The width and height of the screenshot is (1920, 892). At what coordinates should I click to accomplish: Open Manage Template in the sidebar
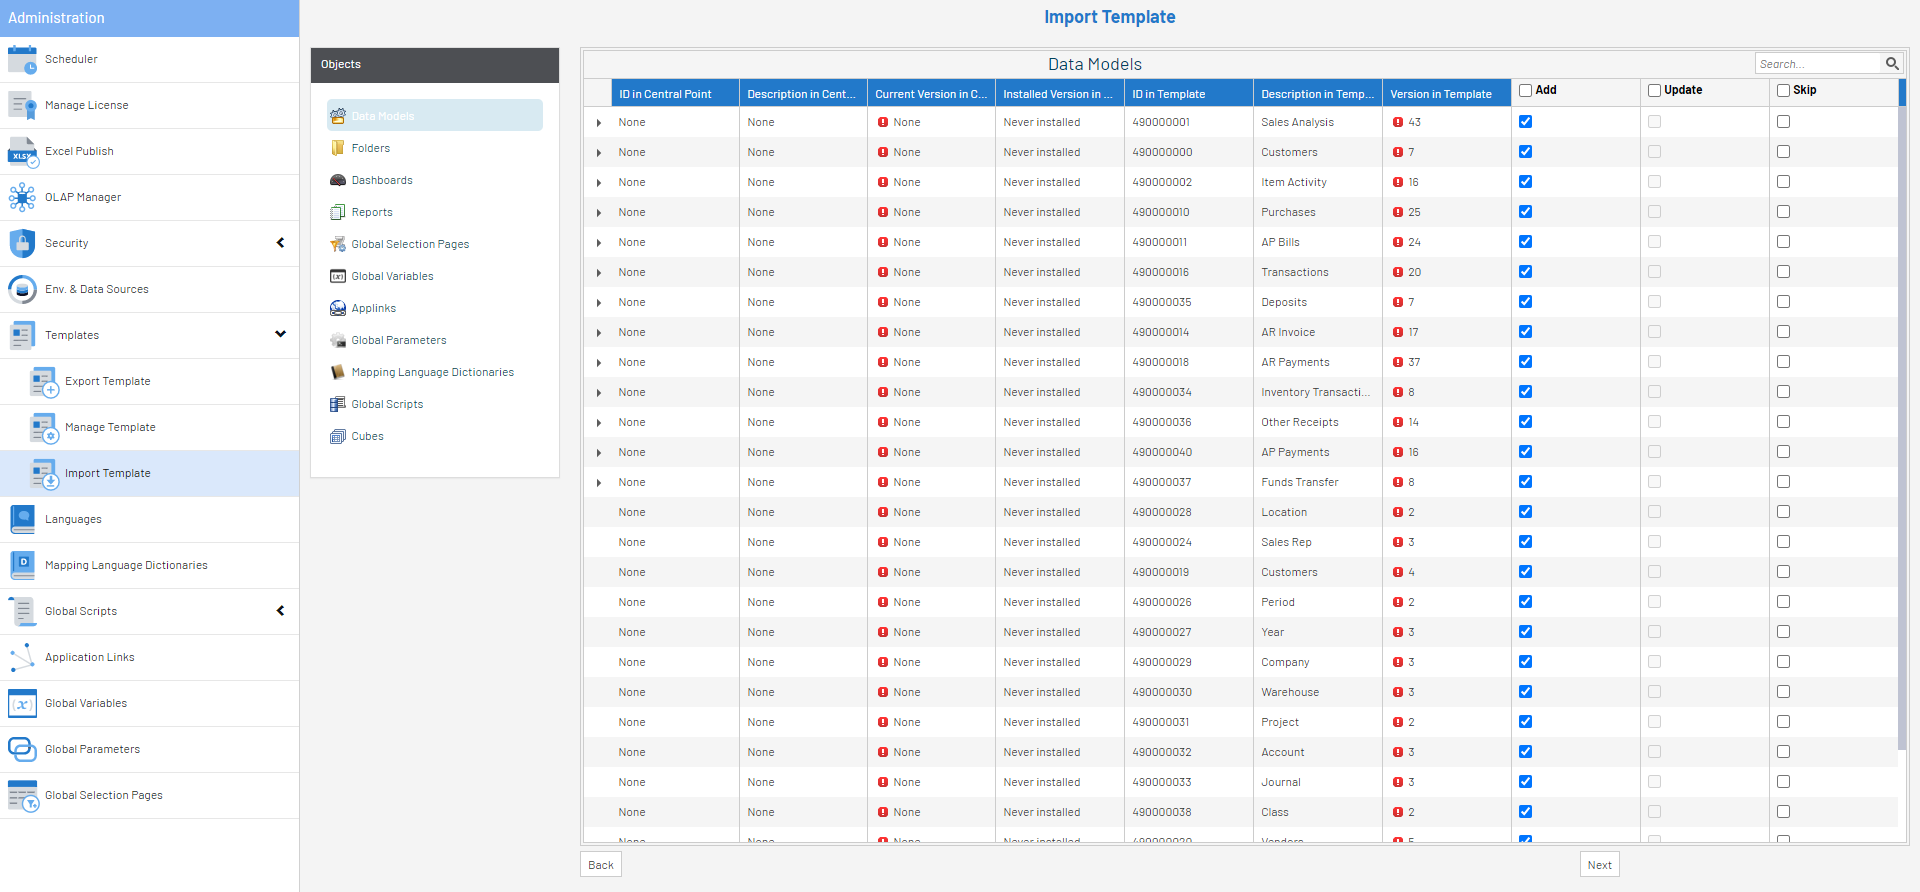(x=110, y=428)
